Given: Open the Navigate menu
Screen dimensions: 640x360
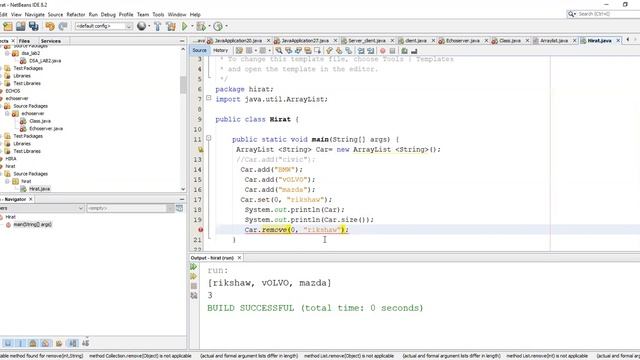Looking at the screenshot, I should (35, 14).
